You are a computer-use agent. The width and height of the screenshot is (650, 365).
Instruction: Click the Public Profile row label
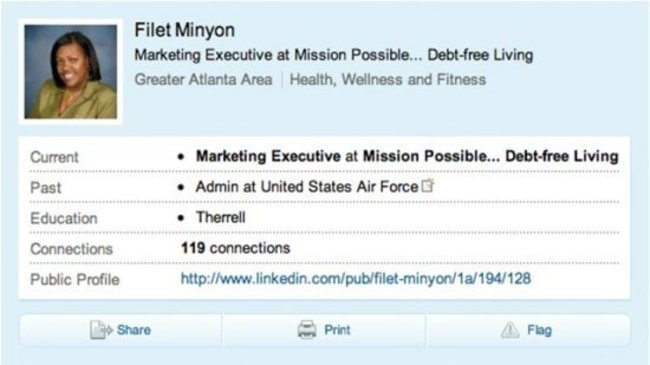click(75, 280)
